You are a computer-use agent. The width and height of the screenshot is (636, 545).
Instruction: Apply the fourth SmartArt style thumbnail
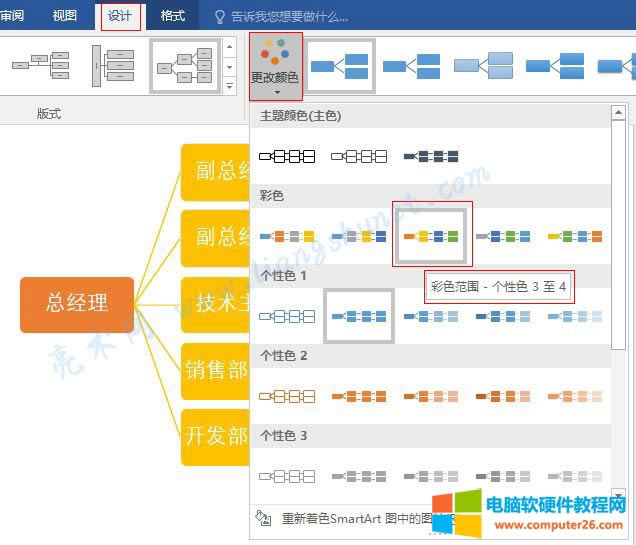pyautogui.click(x=555, y=65)
